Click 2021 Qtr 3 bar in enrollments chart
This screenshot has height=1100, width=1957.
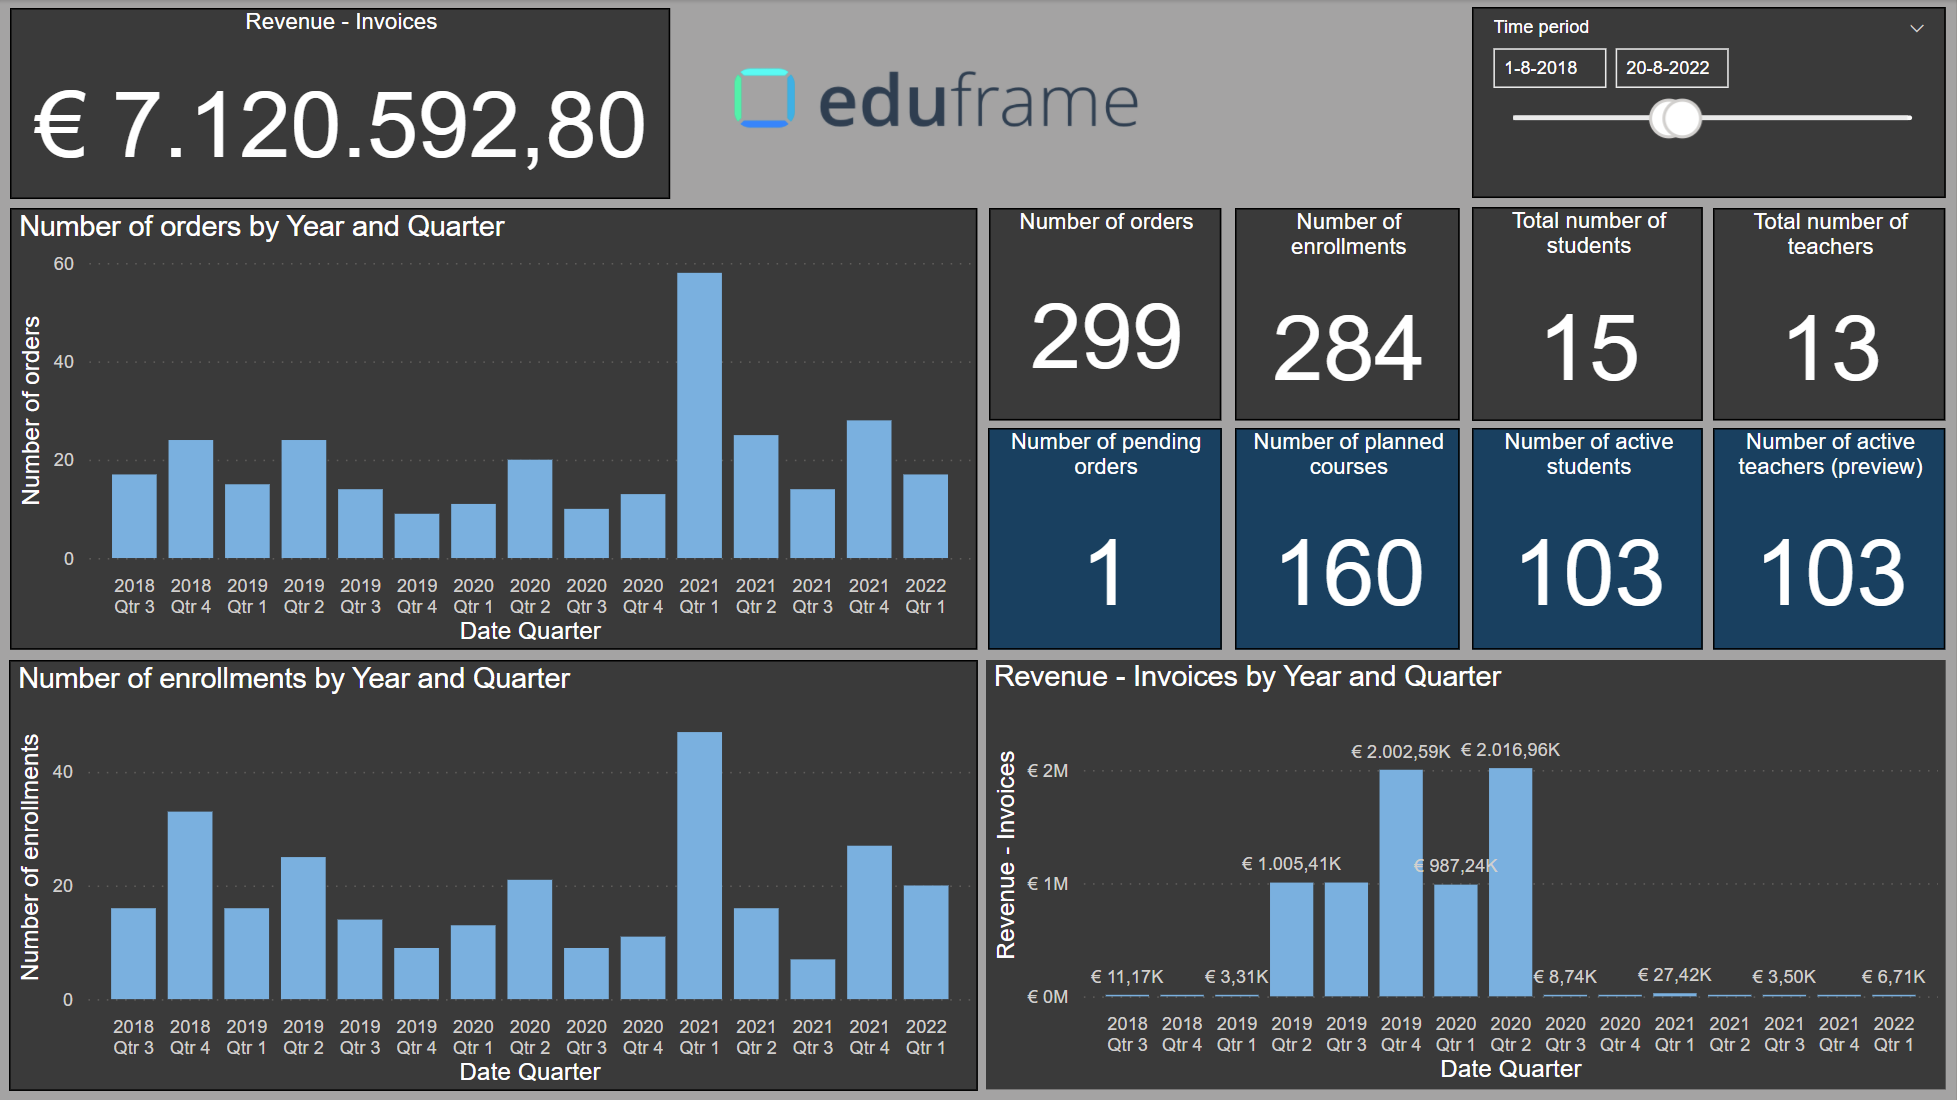[813, 979]
